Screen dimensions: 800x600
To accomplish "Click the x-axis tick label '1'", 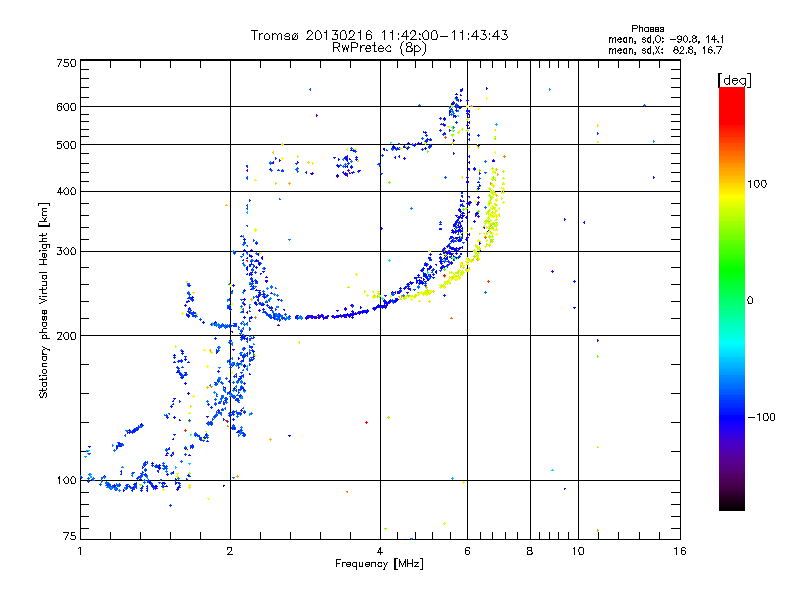I will point(80,551).
